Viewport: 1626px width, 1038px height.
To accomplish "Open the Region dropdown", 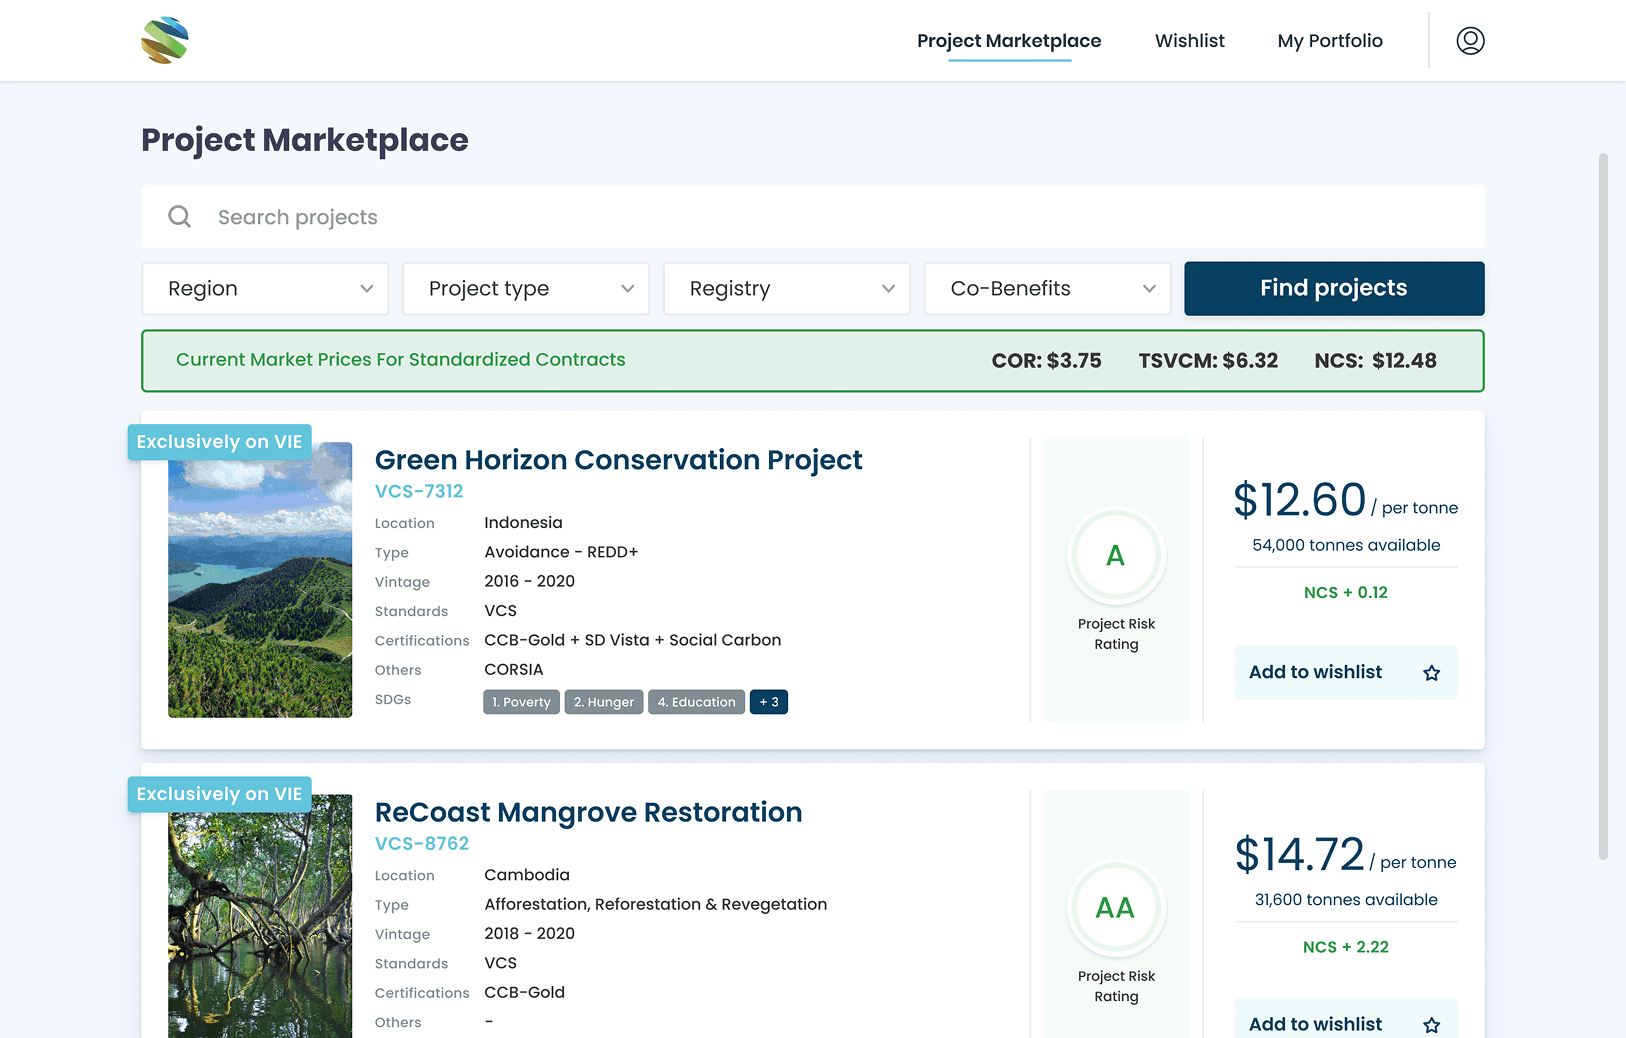I will coord(265,289).
